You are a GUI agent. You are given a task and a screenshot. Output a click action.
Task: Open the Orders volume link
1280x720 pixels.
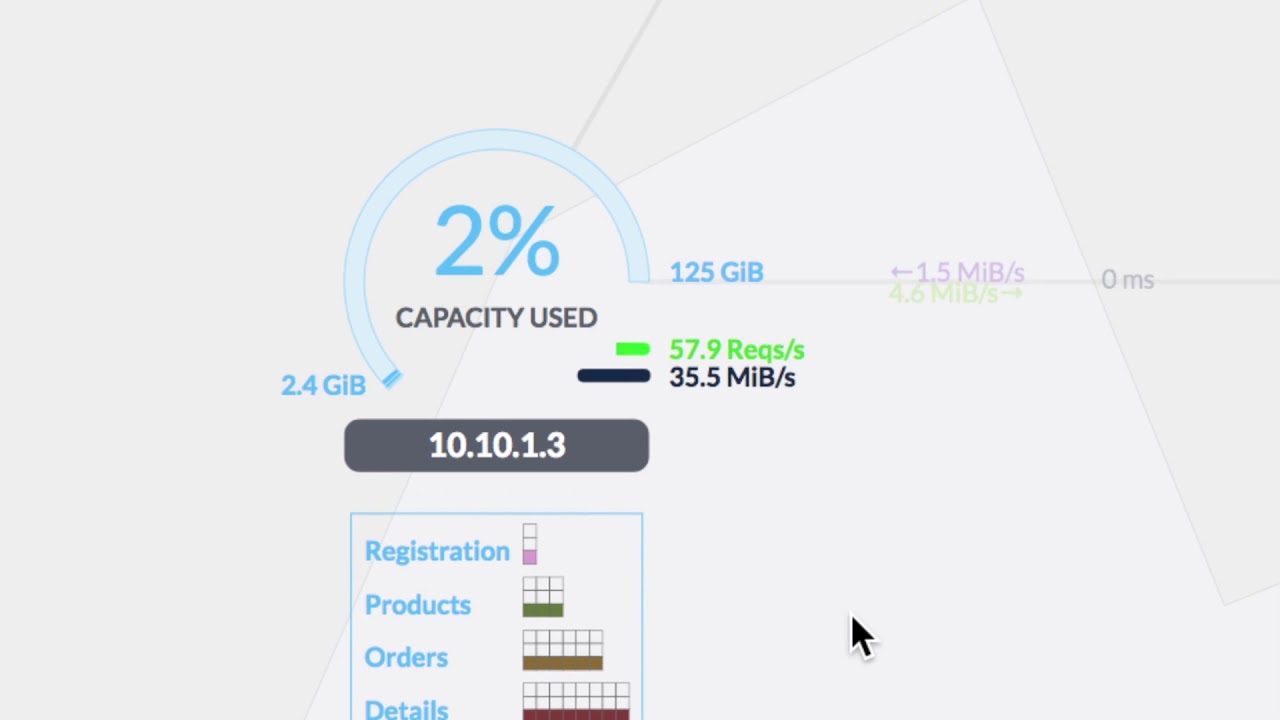406,657
